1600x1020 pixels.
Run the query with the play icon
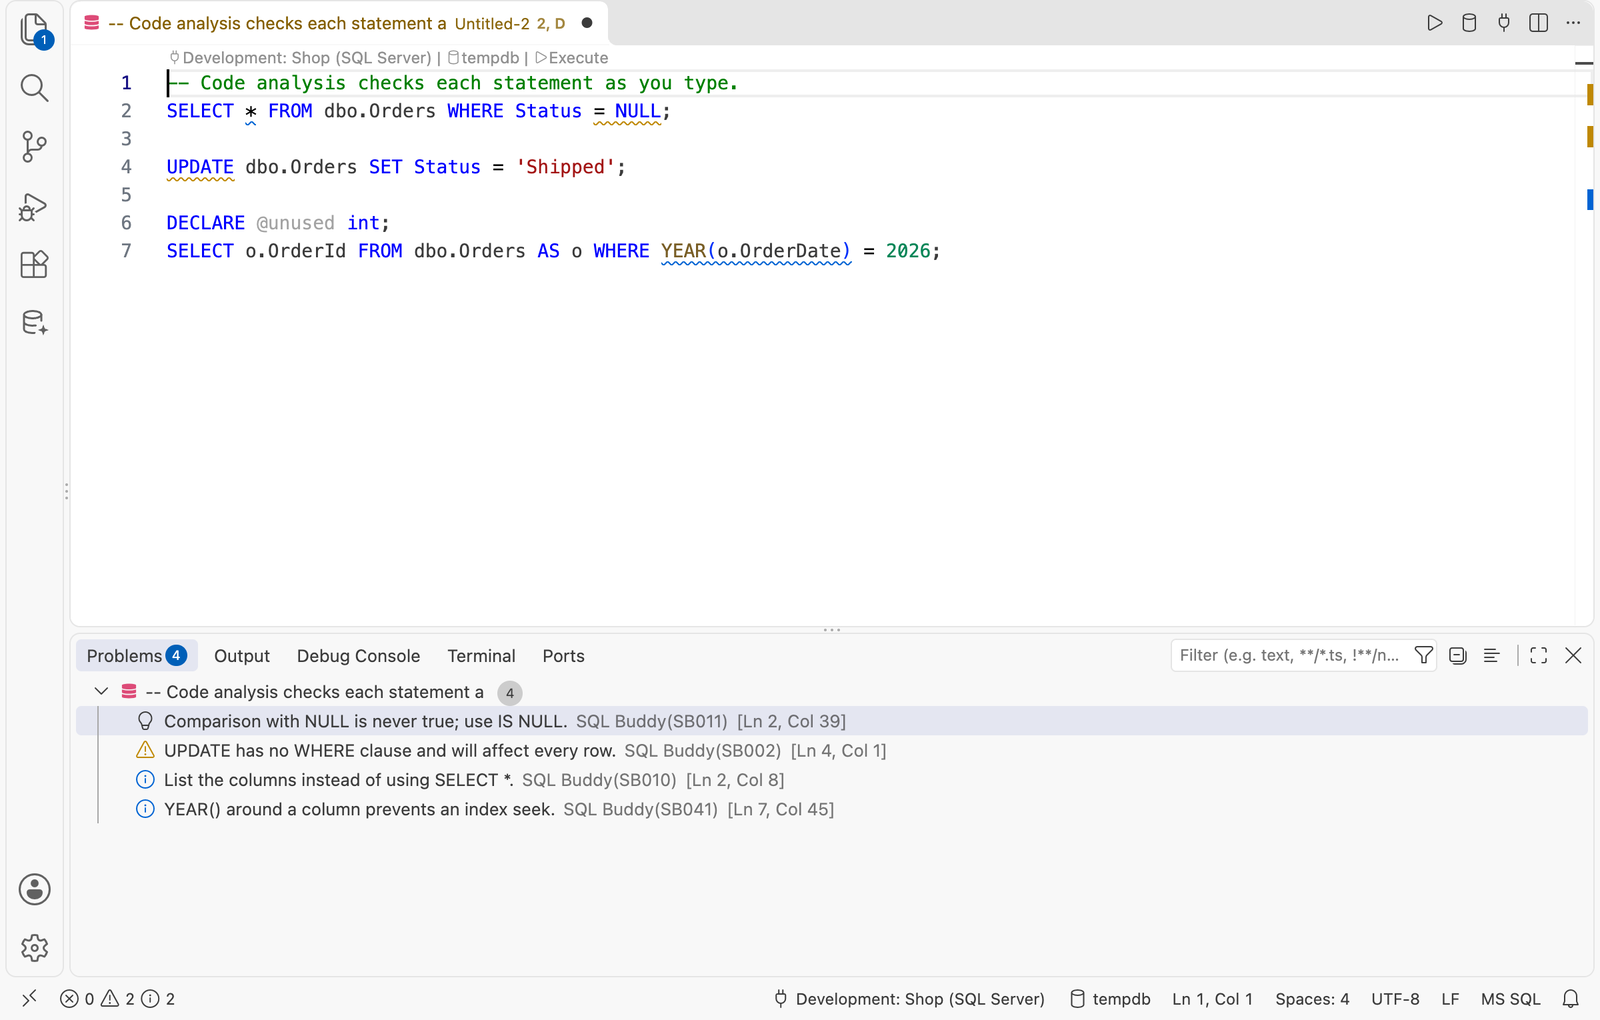tap(1435, 23)
